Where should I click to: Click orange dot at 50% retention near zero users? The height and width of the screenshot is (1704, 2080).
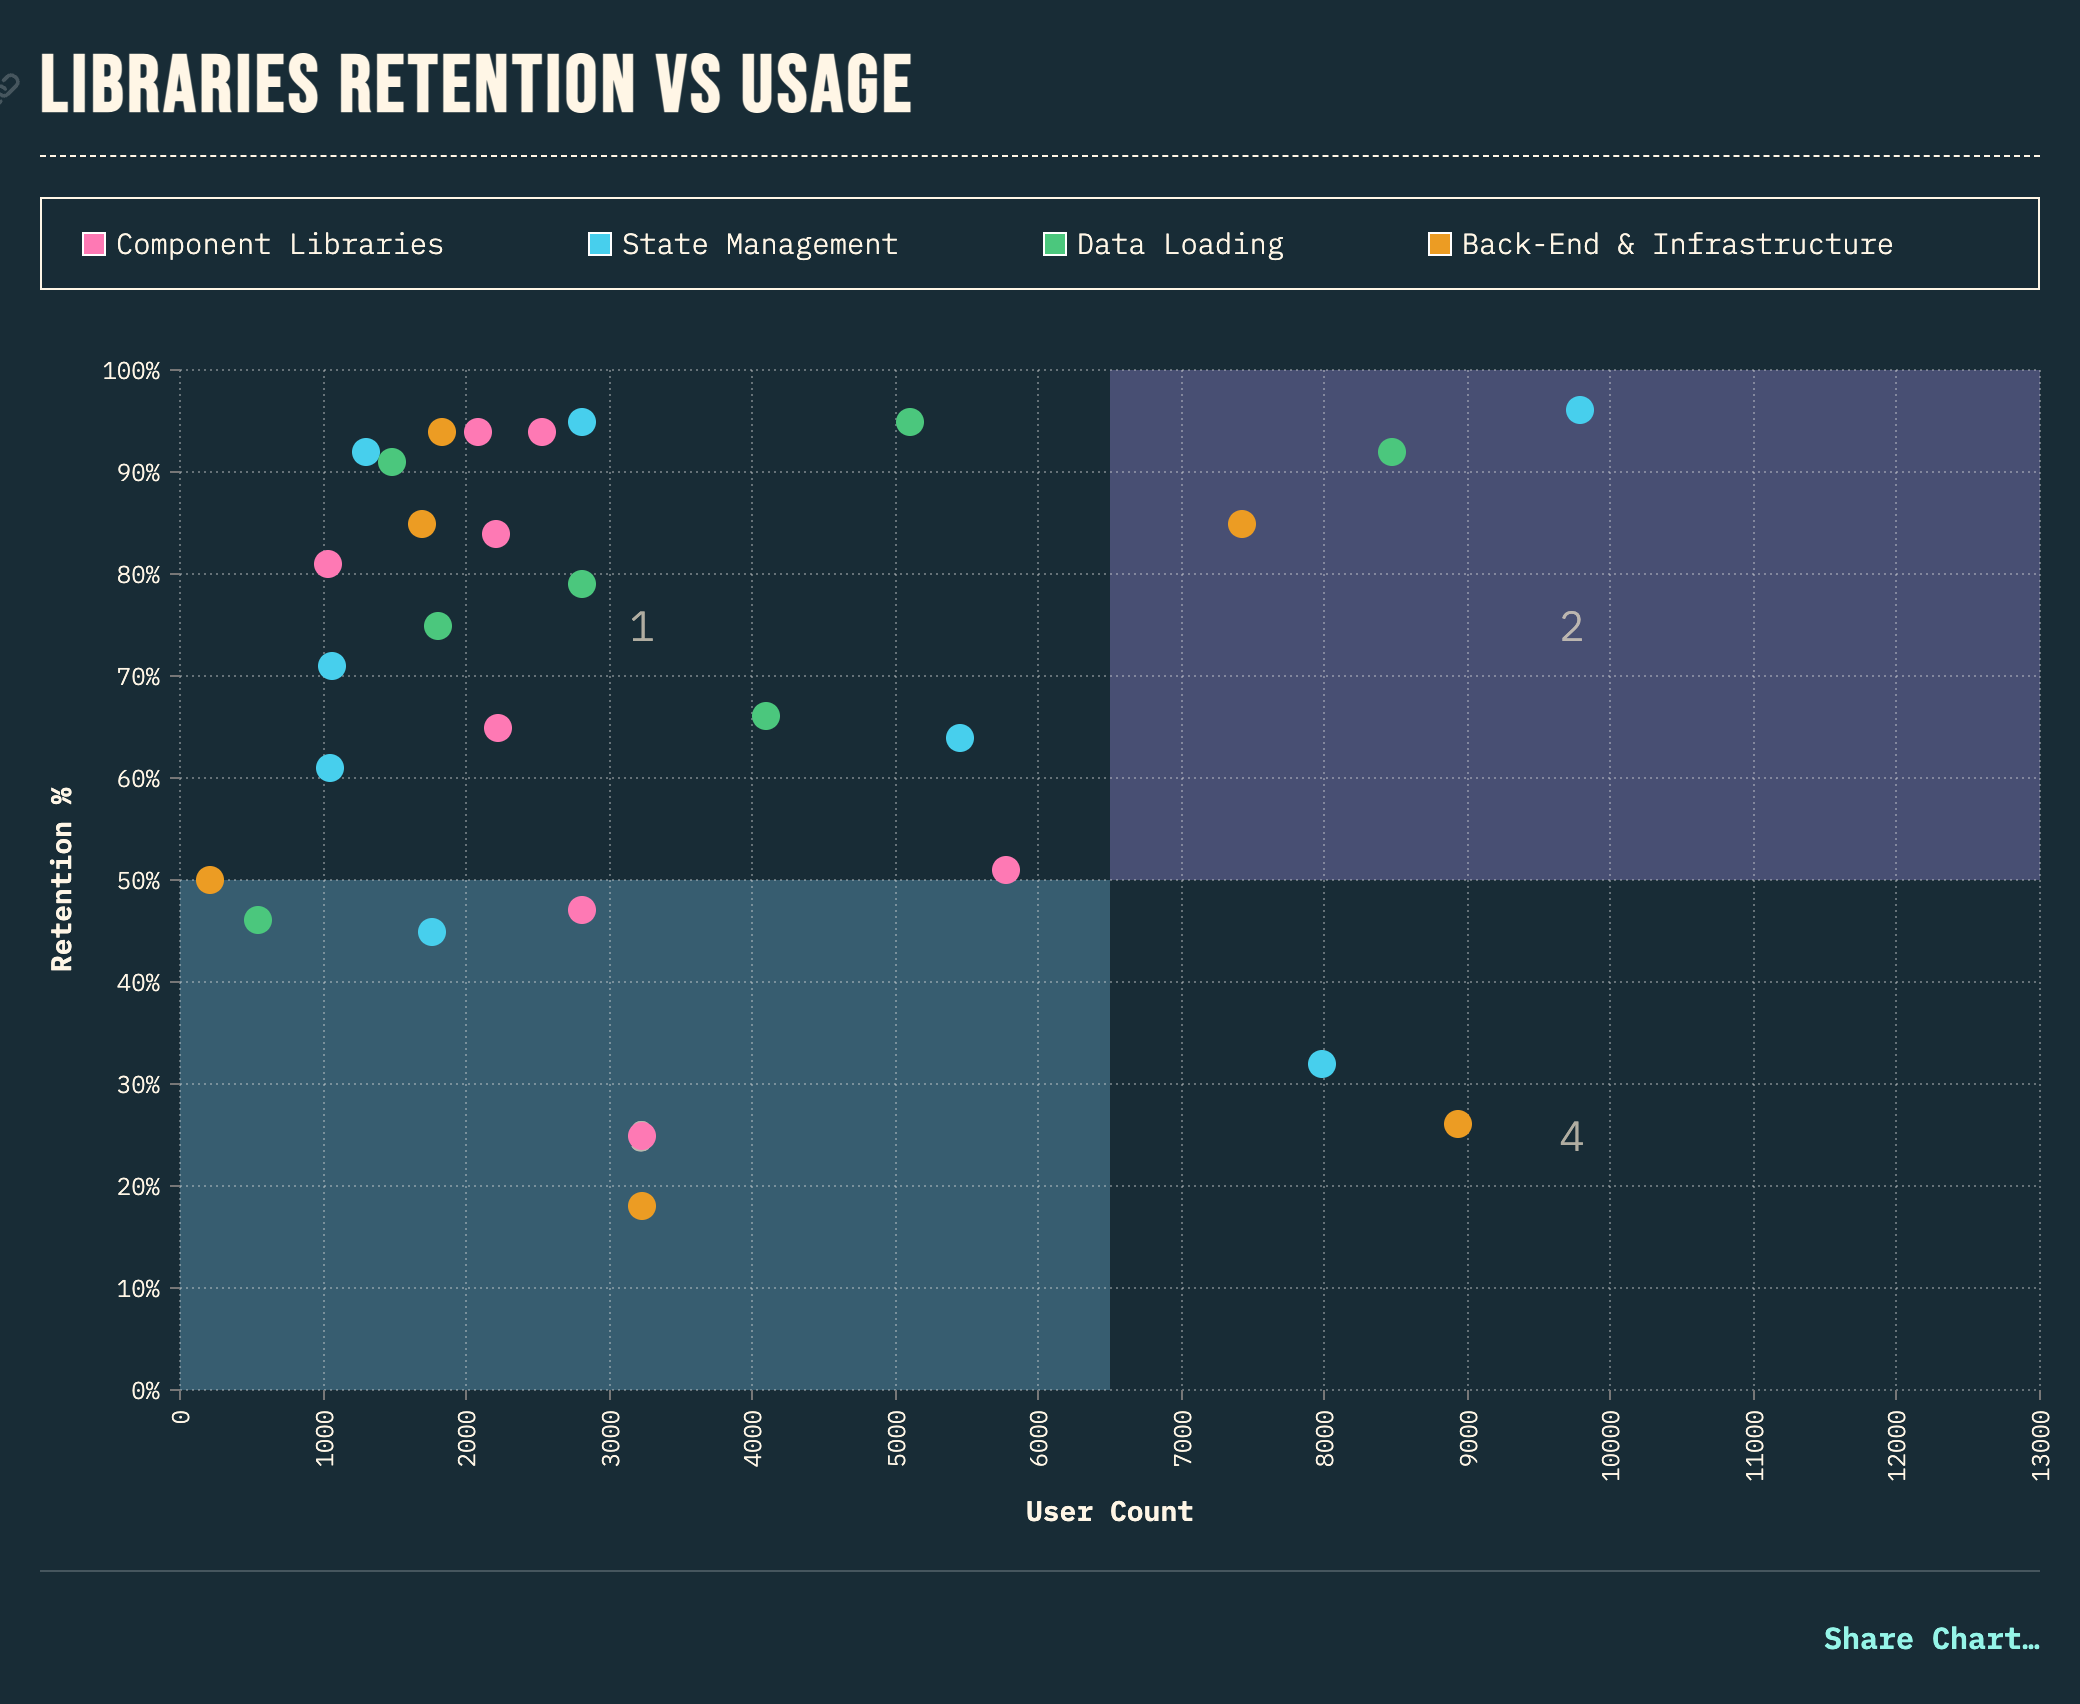point(210,880)
